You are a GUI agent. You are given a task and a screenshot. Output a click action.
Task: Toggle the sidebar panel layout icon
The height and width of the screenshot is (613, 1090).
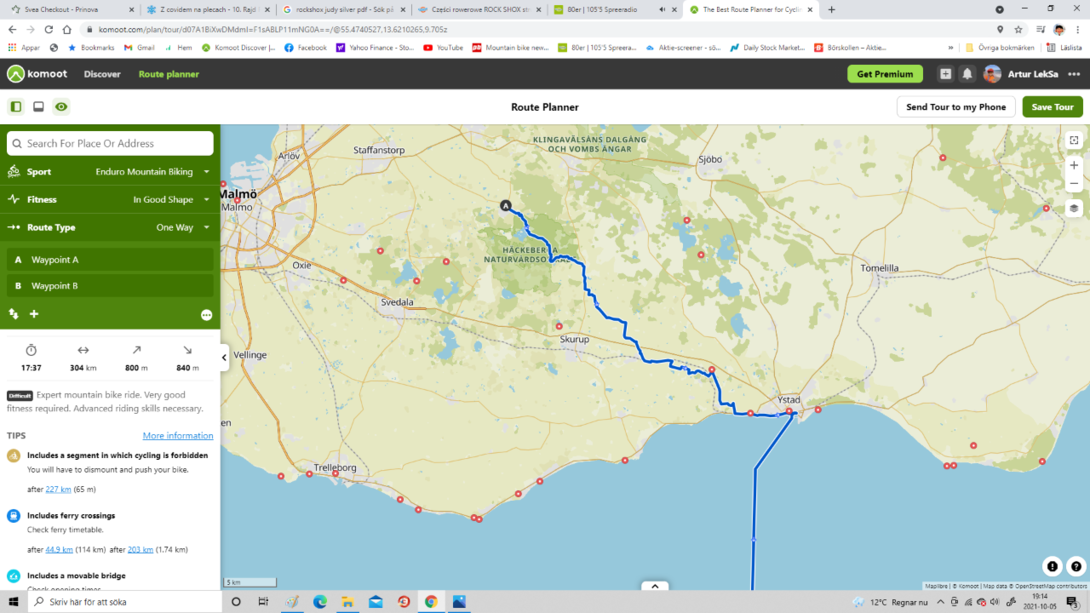pos(16,107)
